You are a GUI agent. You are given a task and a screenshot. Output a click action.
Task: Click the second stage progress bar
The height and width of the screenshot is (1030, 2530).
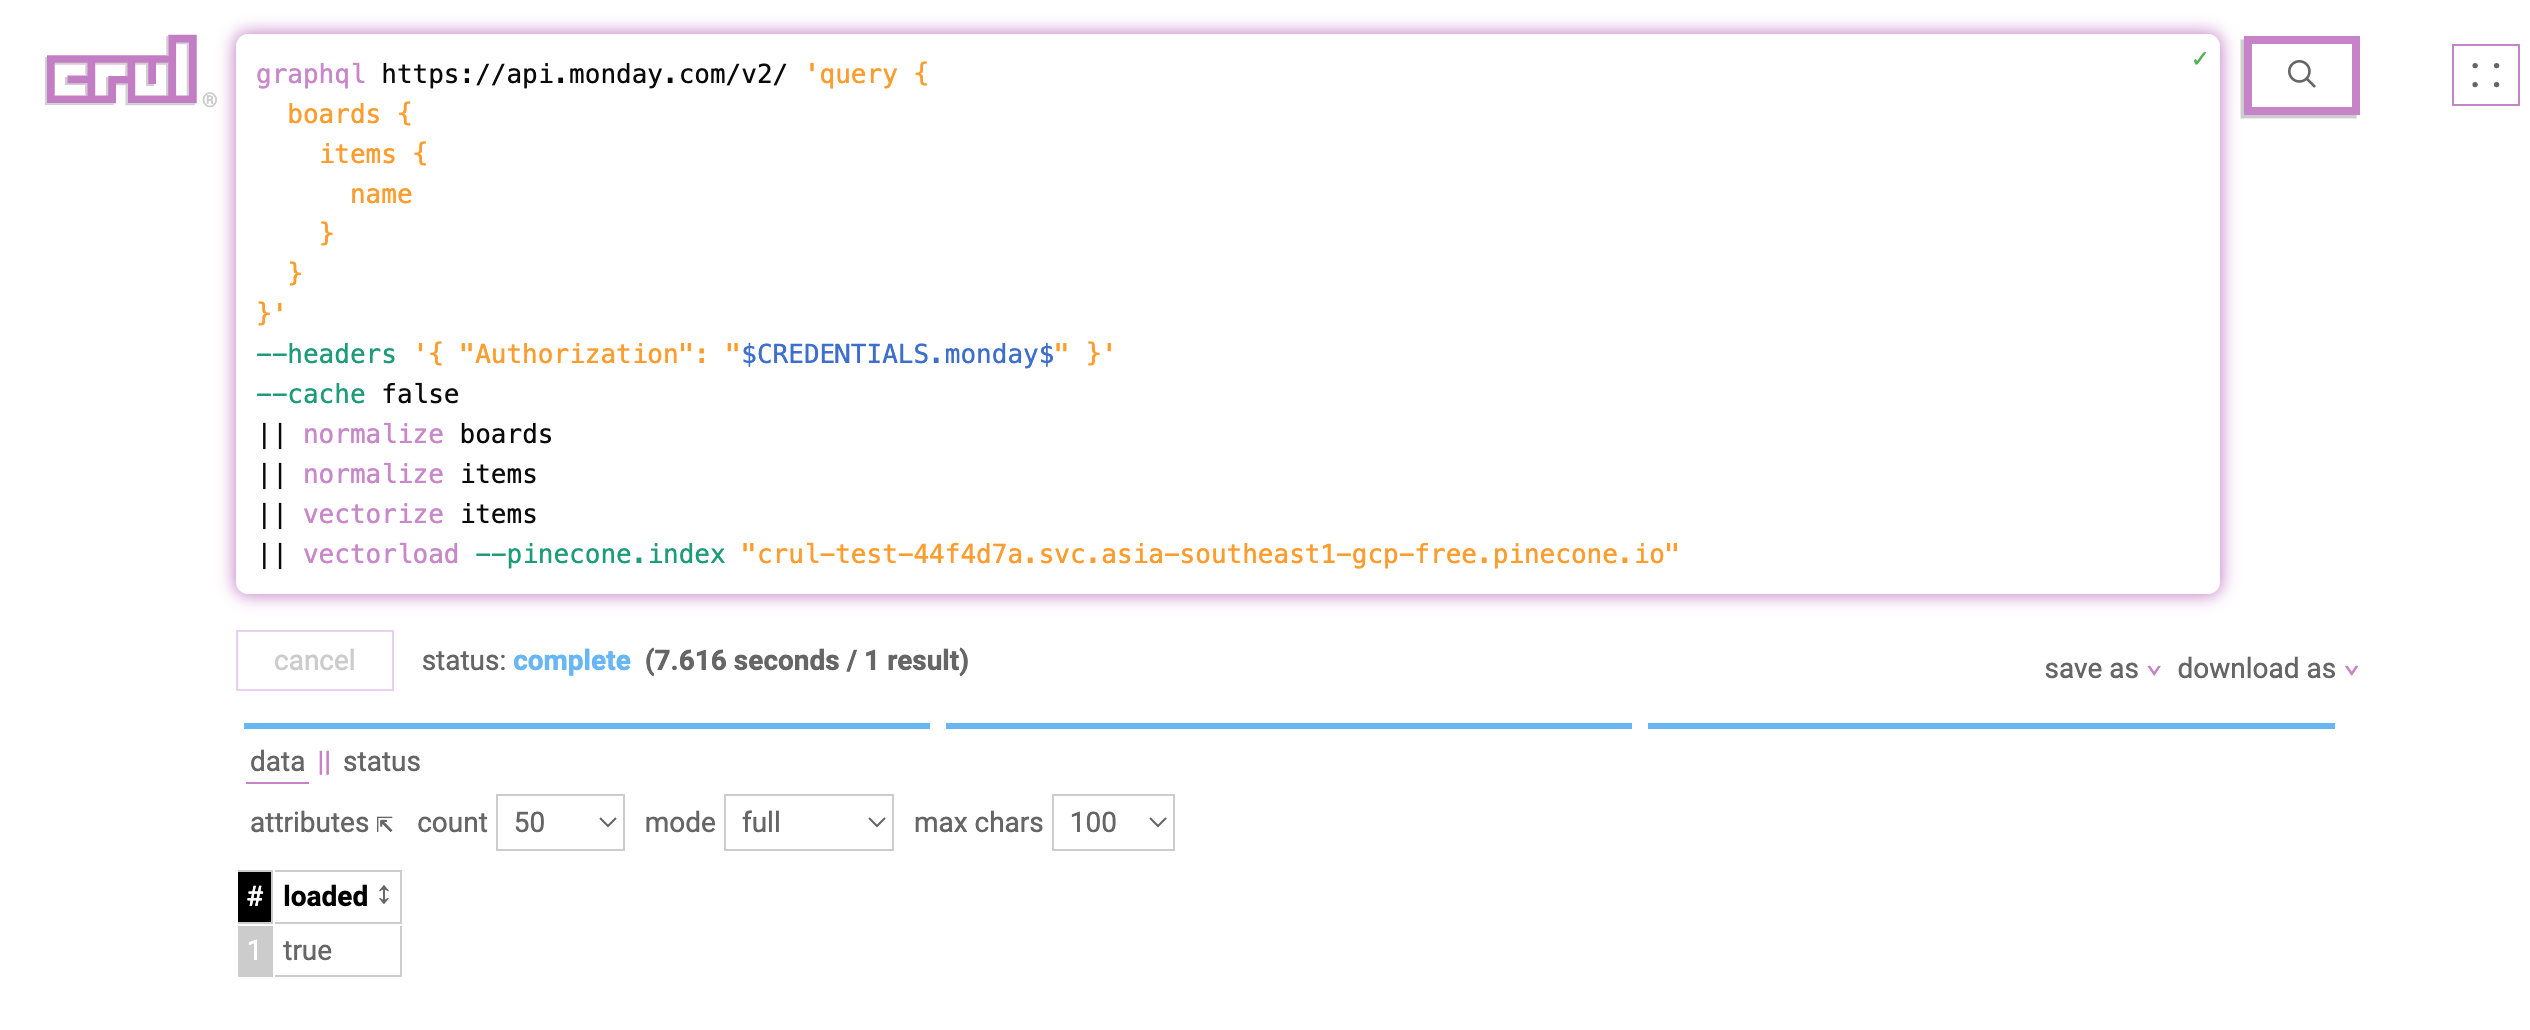pyautogui.click(x=1289, y=726)
